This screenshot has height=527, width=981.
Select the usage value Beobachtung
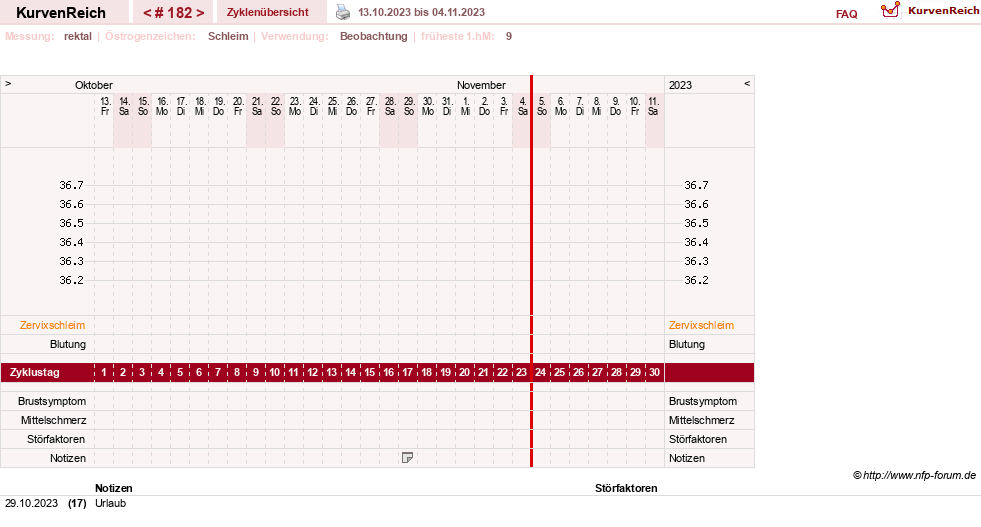374,36
